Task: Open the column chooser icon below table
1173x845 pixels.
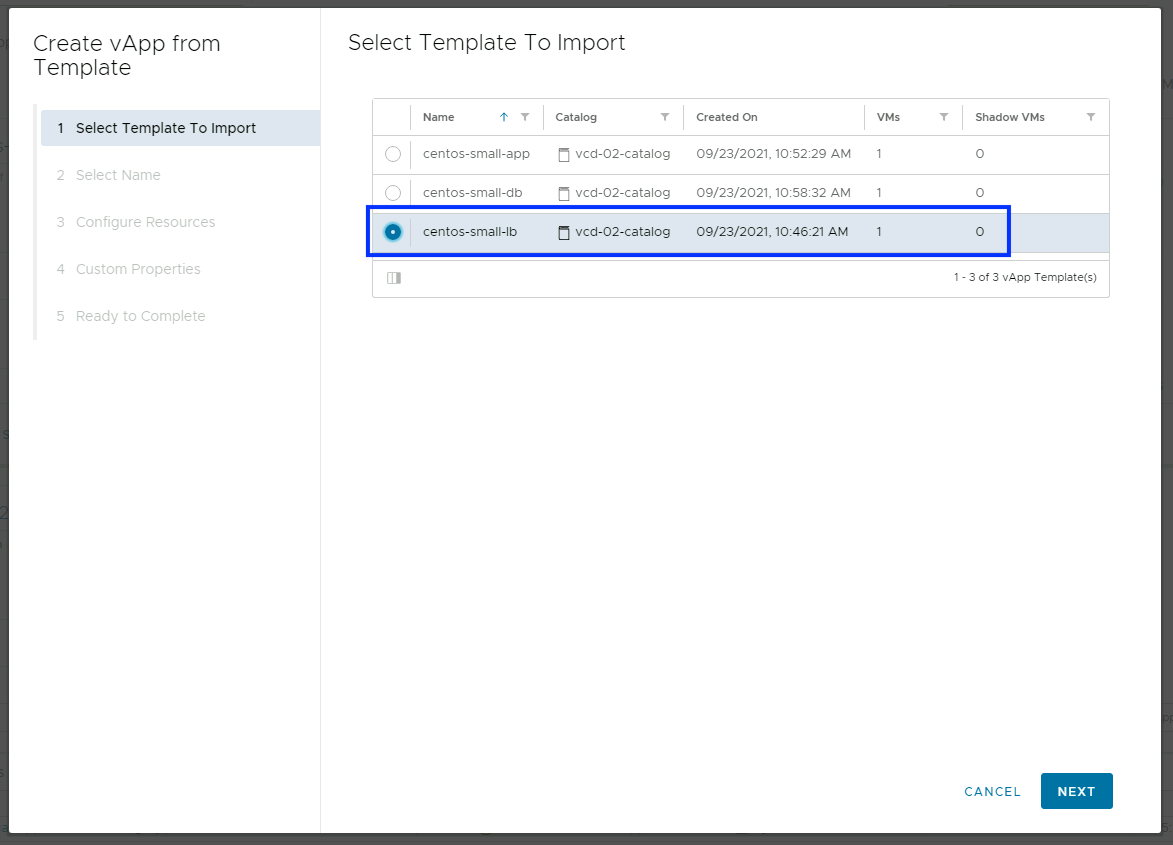Action: 394,278
